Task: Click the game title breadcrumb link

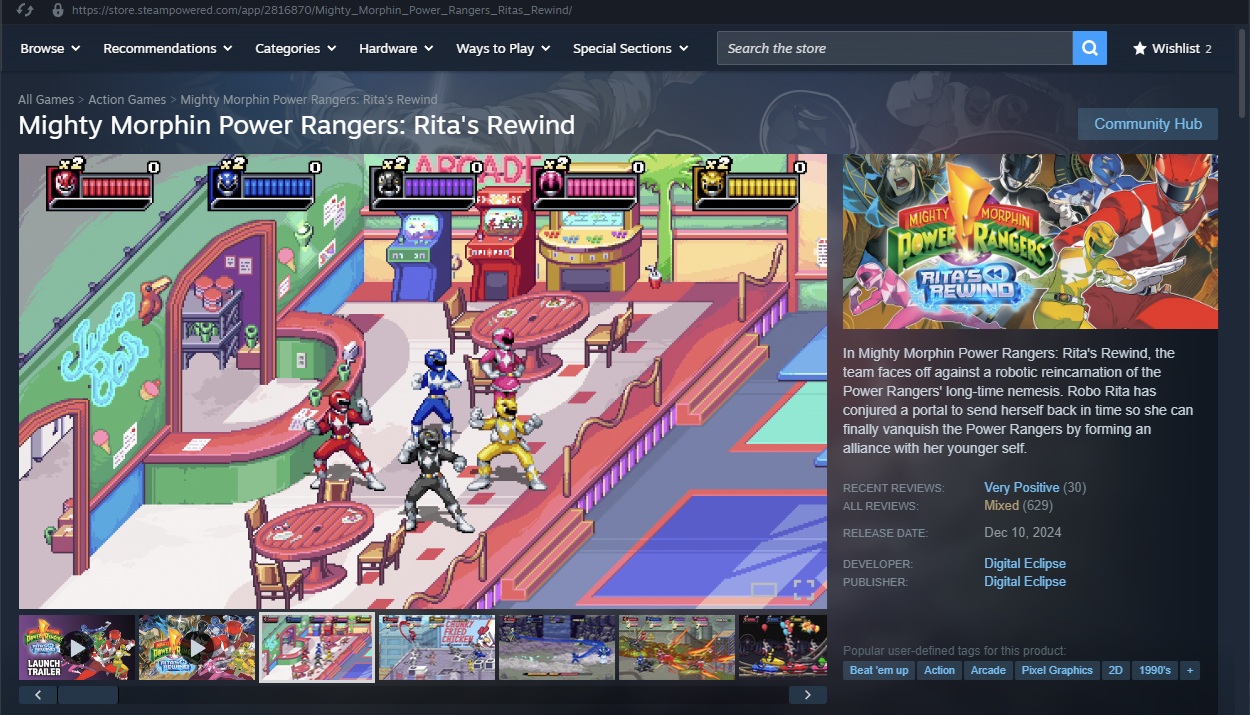Action: click(x=309, y=100)
